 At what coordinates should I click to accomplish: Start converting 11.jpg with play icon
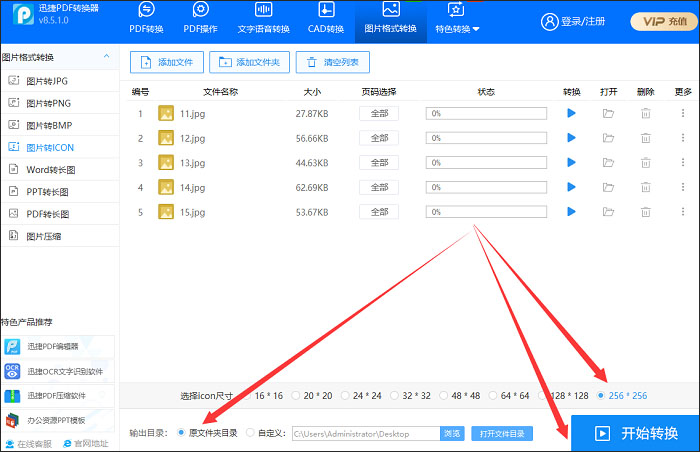(x=571, y=113)
